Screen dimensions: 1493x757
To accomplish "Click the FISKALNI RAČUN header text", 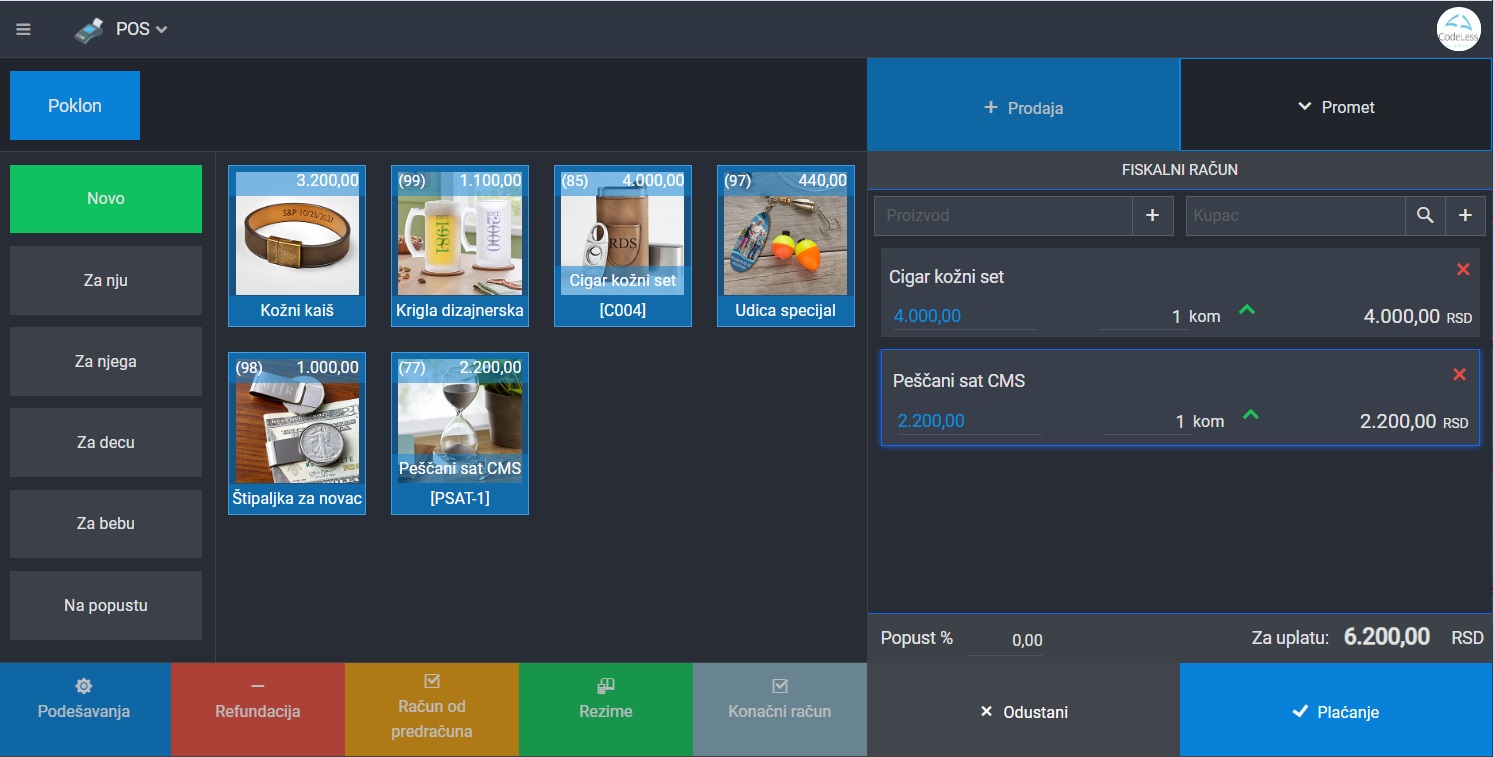I will pos(1180,170).
